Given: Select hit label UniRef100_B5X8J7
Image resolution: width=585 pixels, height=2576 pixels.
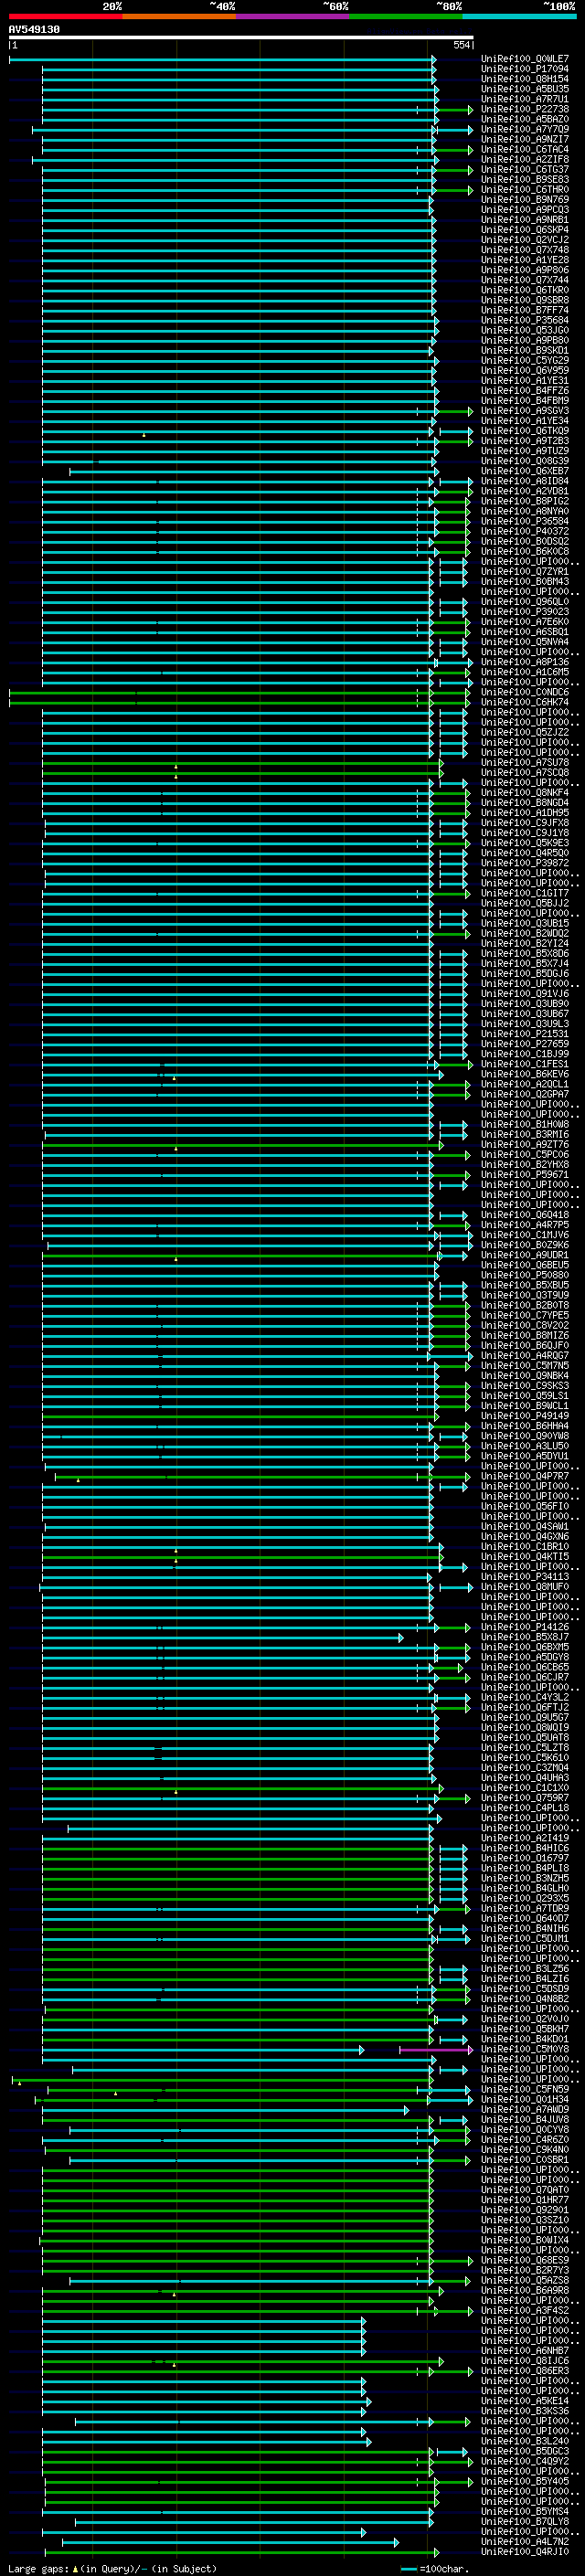Looking at the screenshot, I should [525, 1637].
